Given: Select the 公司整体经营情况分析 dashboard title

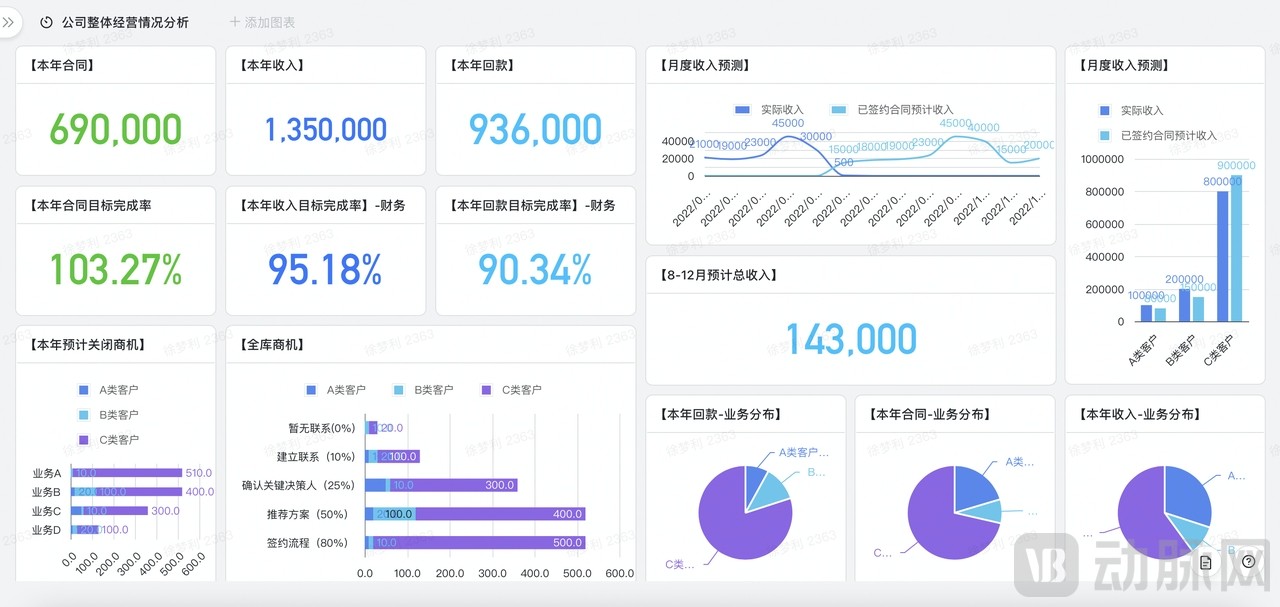Looking at the screenshot, I should (125, 22).
